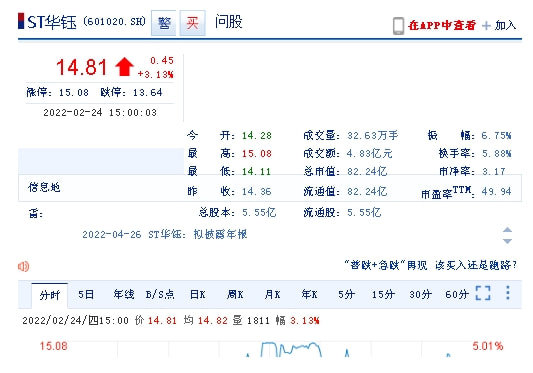533x373 pixels.
Task: Switch to the 年K tab
Action: pyautogui.click(x=309, y=294)
